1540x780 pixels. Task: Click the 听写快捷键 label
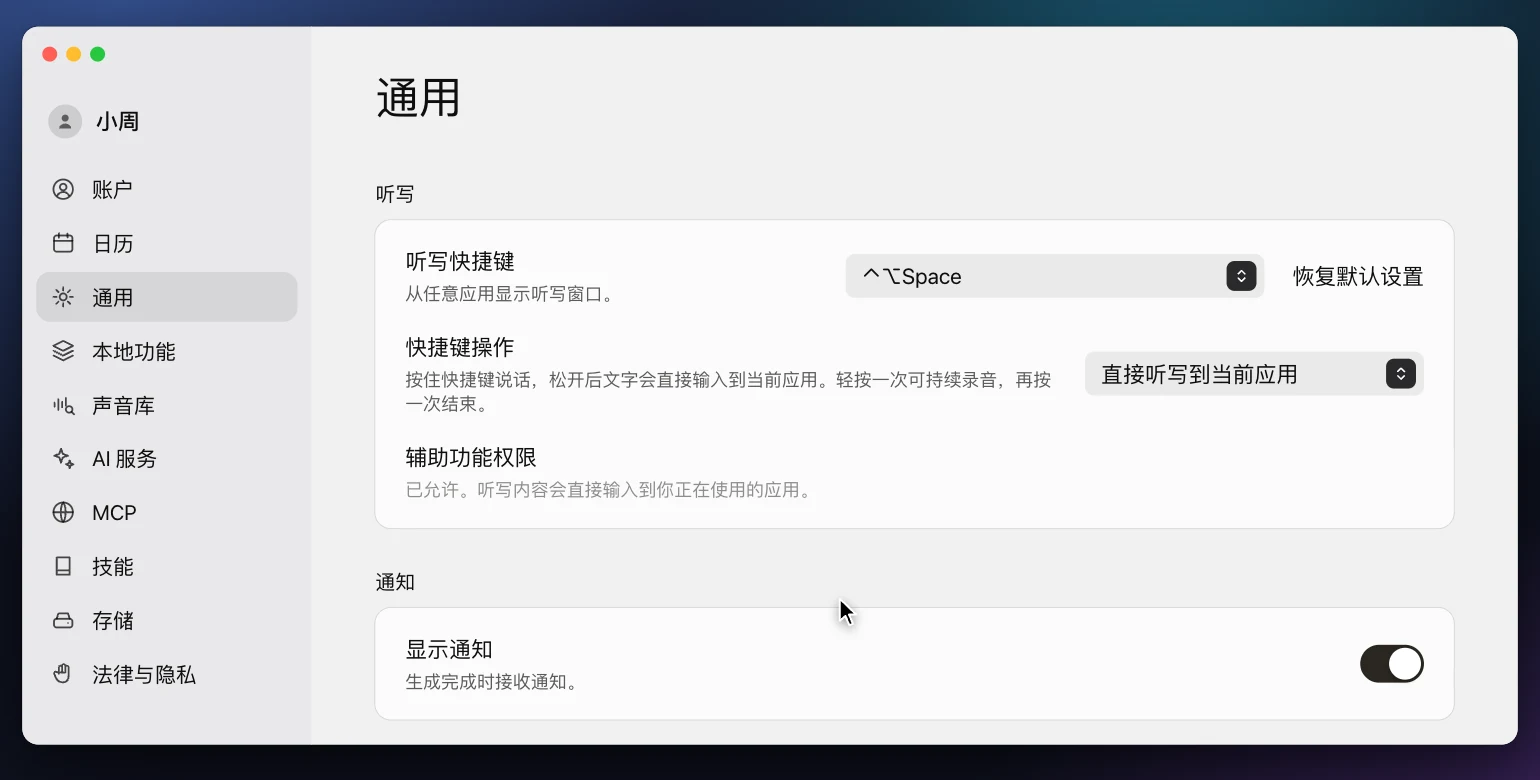point(460,261)
